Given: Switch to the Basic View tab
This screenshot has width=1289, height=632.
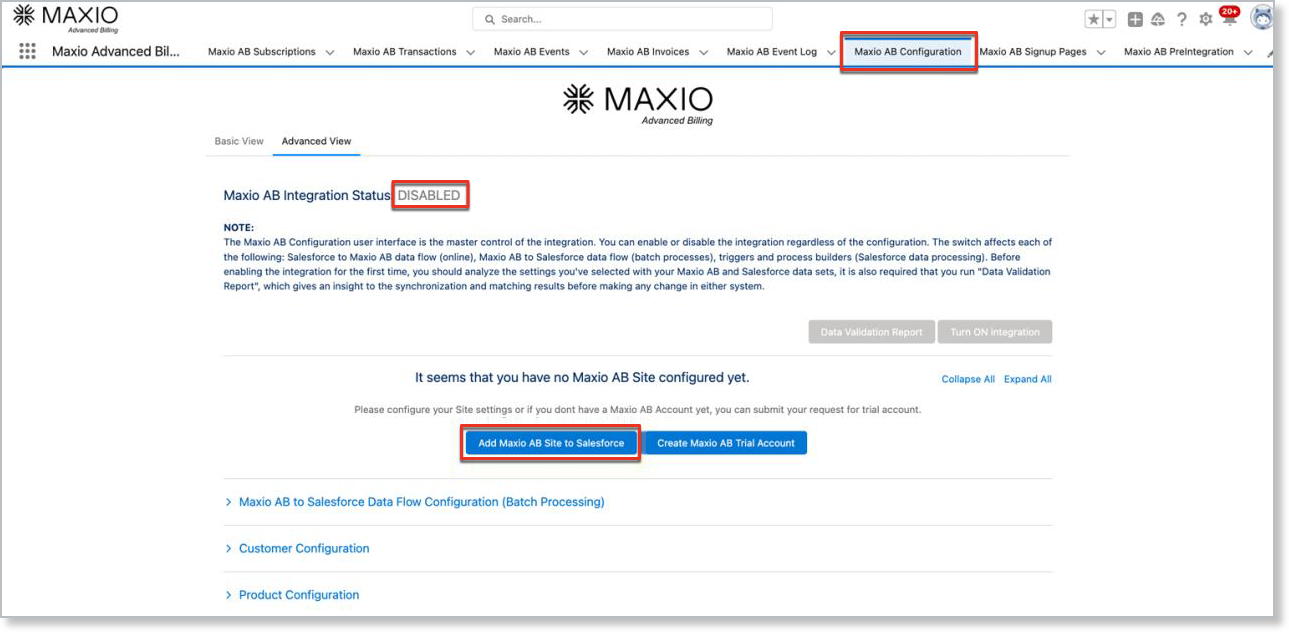Looking at the screenshot, I should [x=239, y=141].
